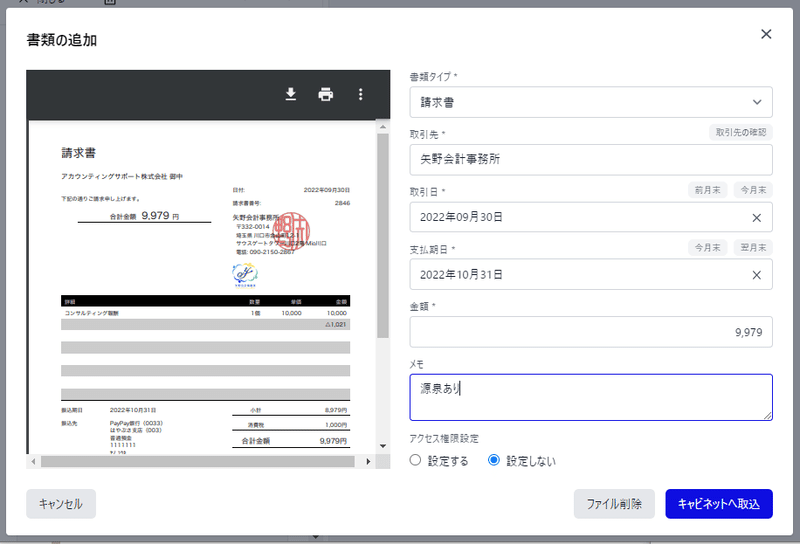Download the invoice PDF from preview toolbar
This screenshot has width=800, height=544.
pyautogui.click(x=291, y=94)
